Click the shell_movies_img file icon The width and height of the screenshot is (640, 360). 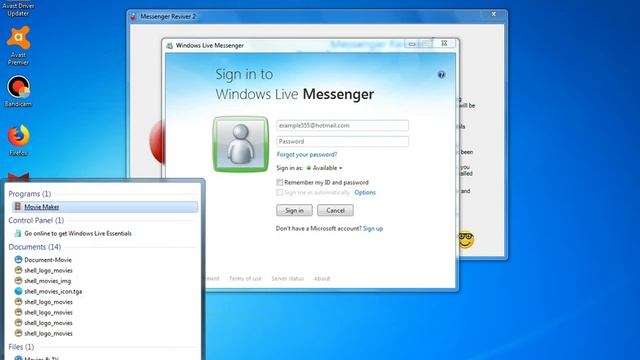18,280
